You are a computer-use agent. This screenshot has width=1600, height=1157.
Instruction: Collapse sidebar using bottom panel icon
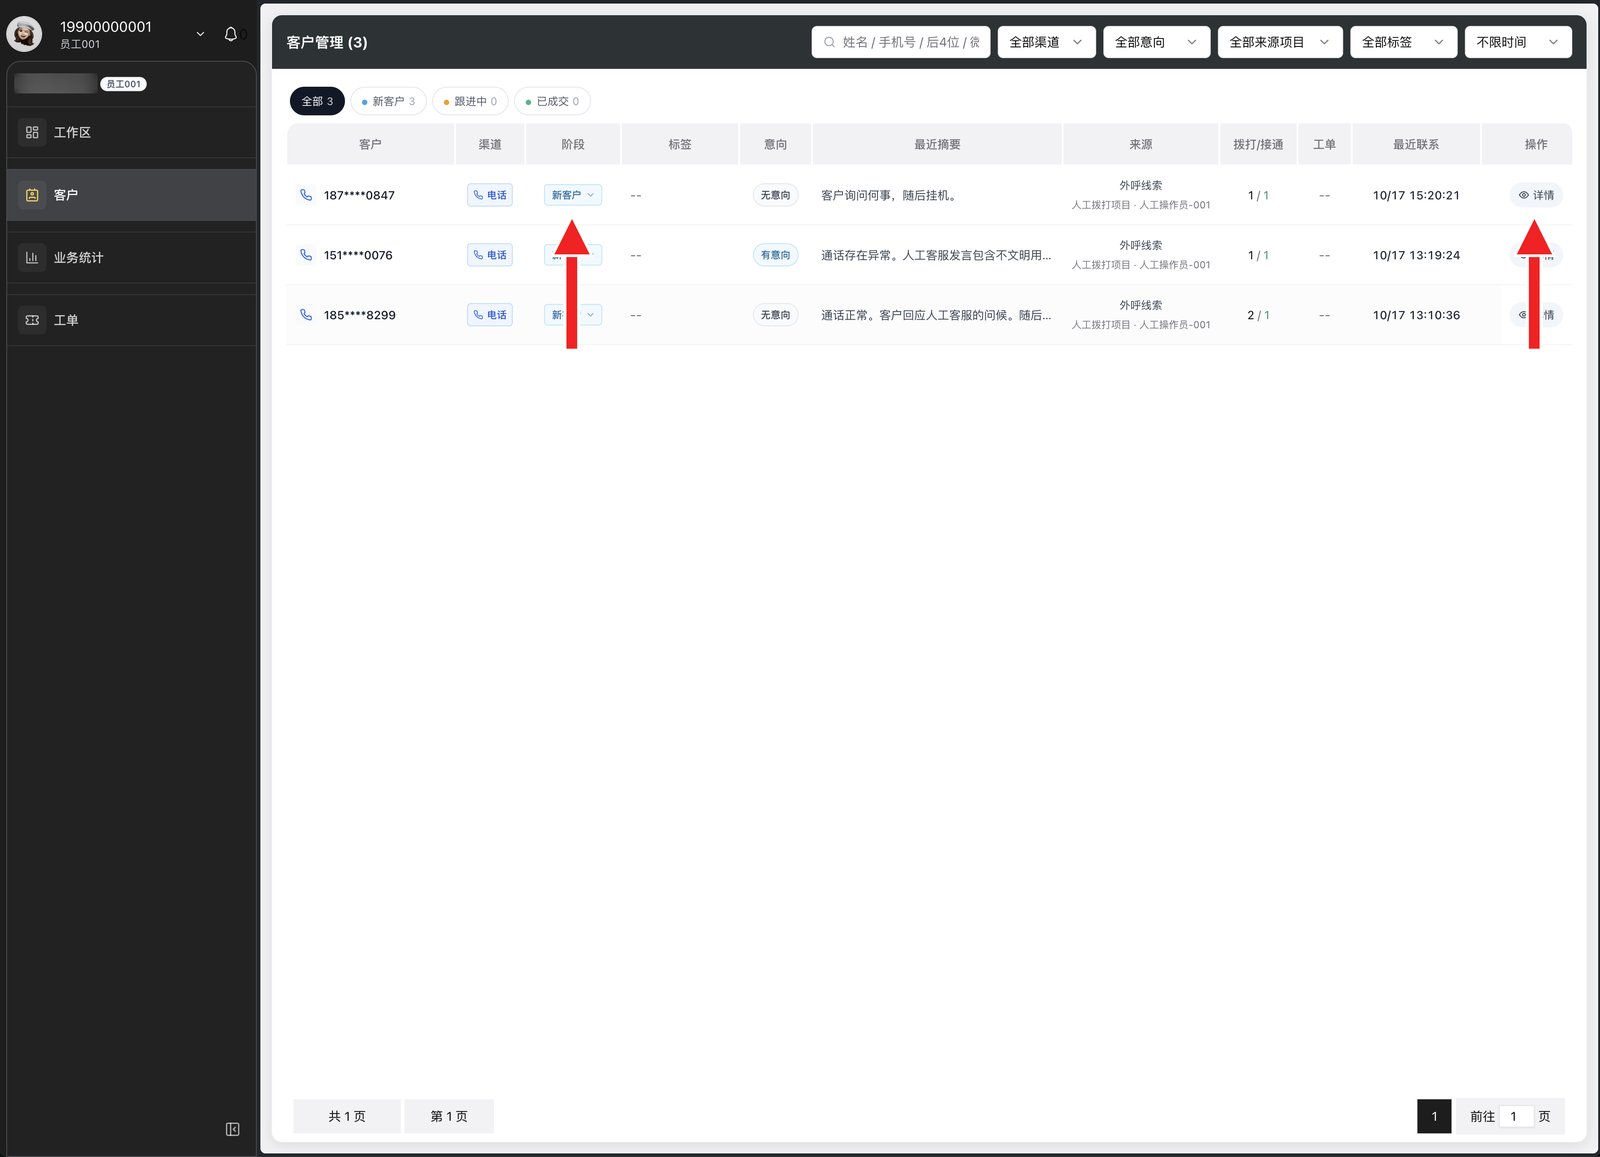[233, 1129]
